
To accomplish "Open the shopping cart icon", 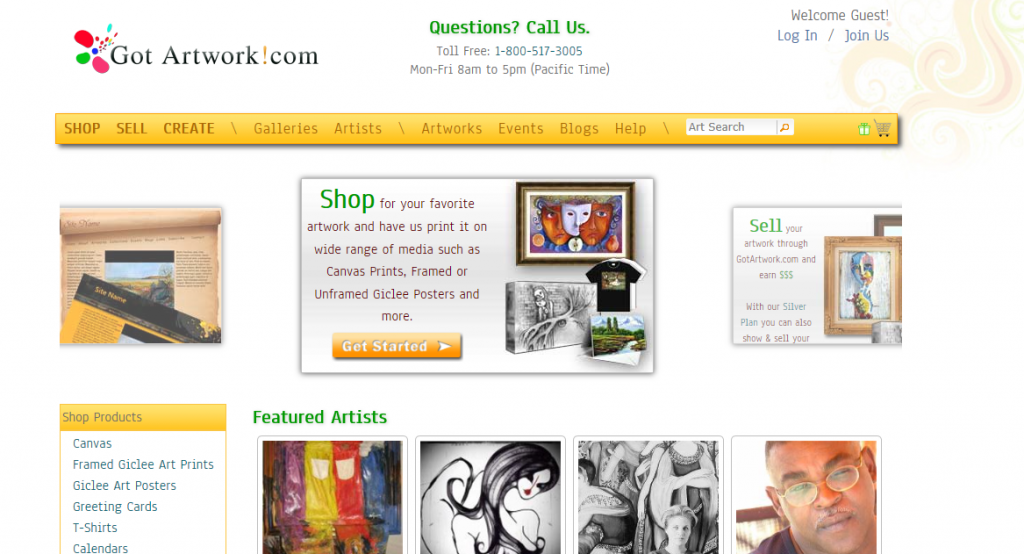I will tap(882, 128).
